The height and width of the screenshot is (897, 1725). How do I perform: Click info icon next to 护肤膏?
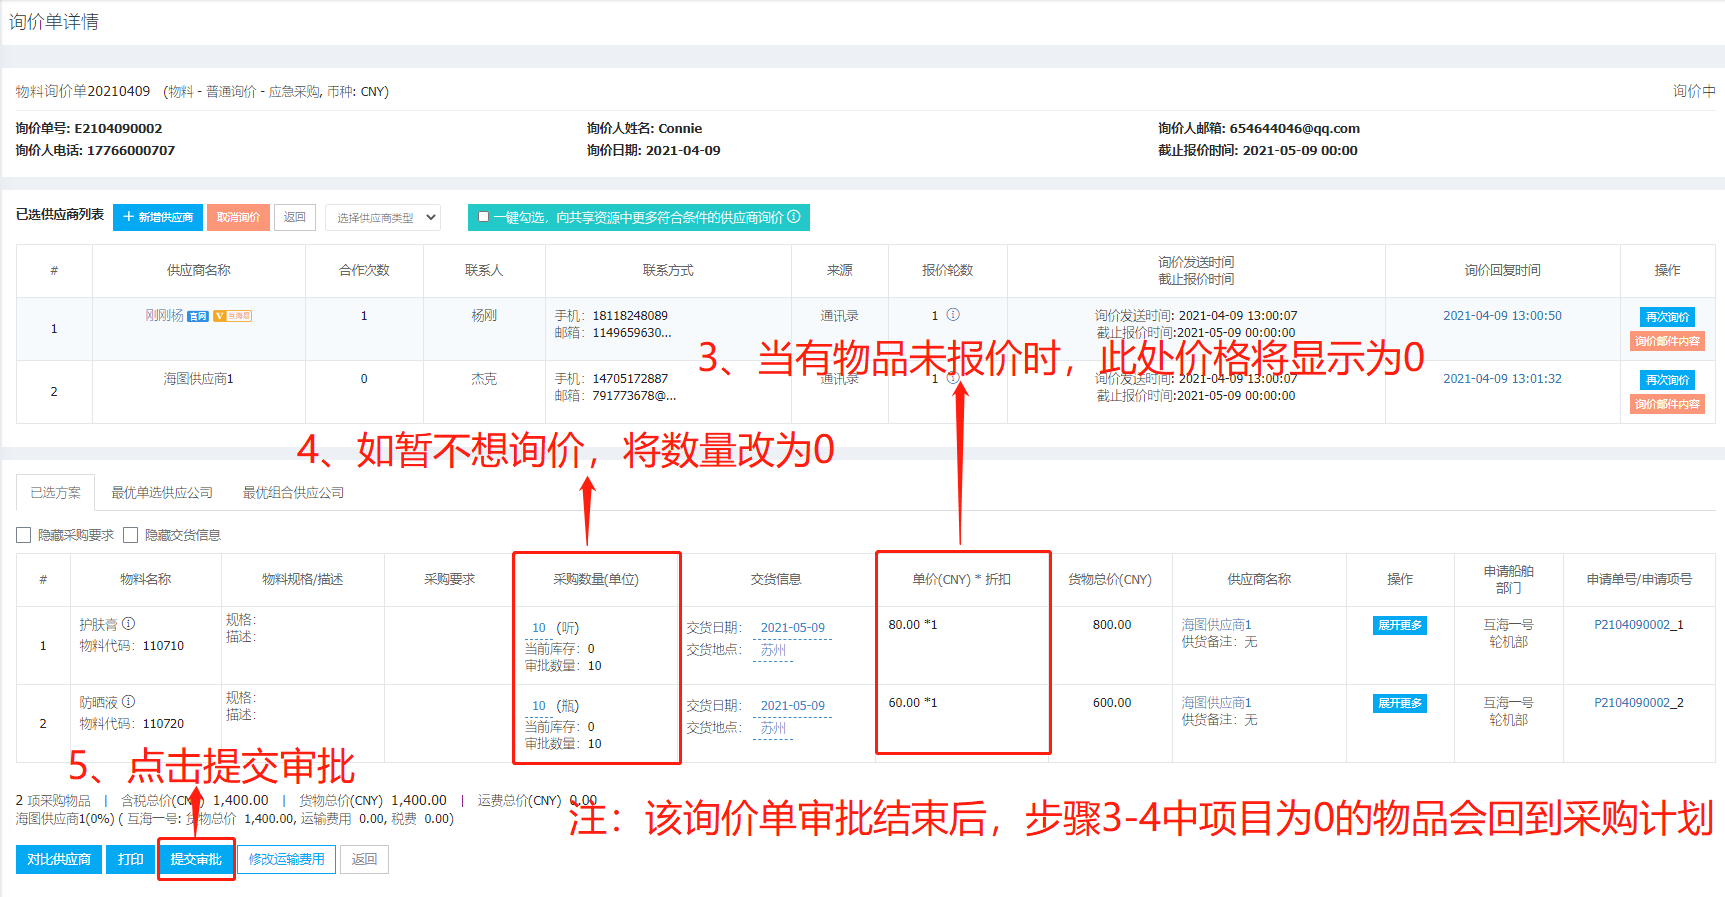[x=129, y=623]
